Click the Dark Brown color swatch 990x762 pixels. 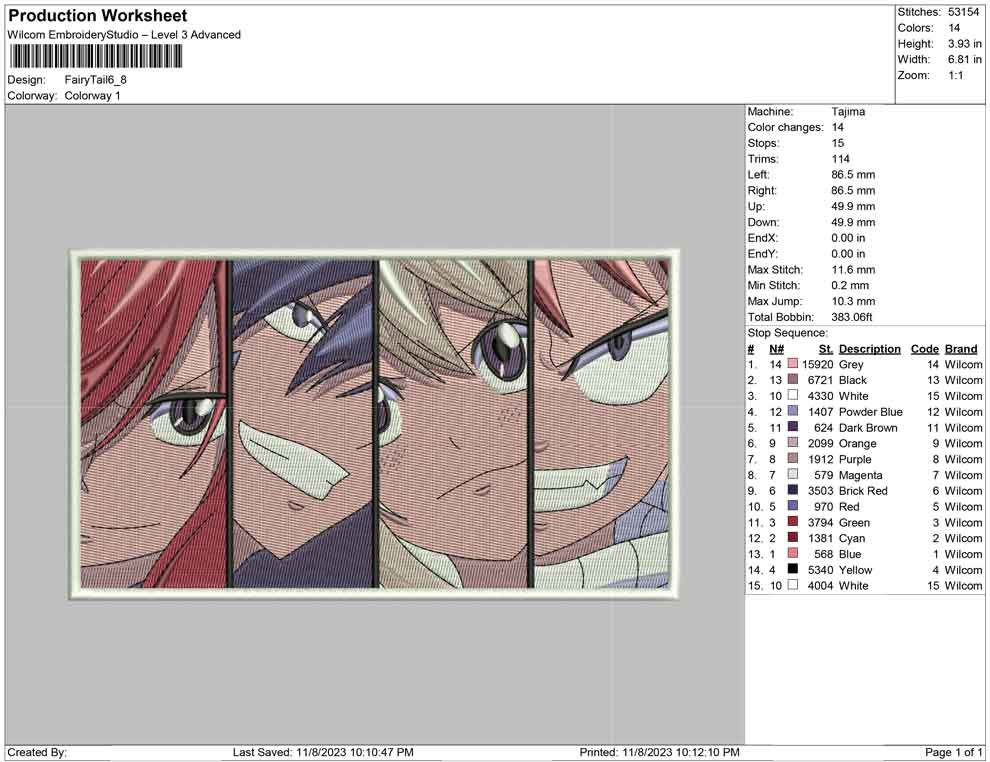point(792,427)
